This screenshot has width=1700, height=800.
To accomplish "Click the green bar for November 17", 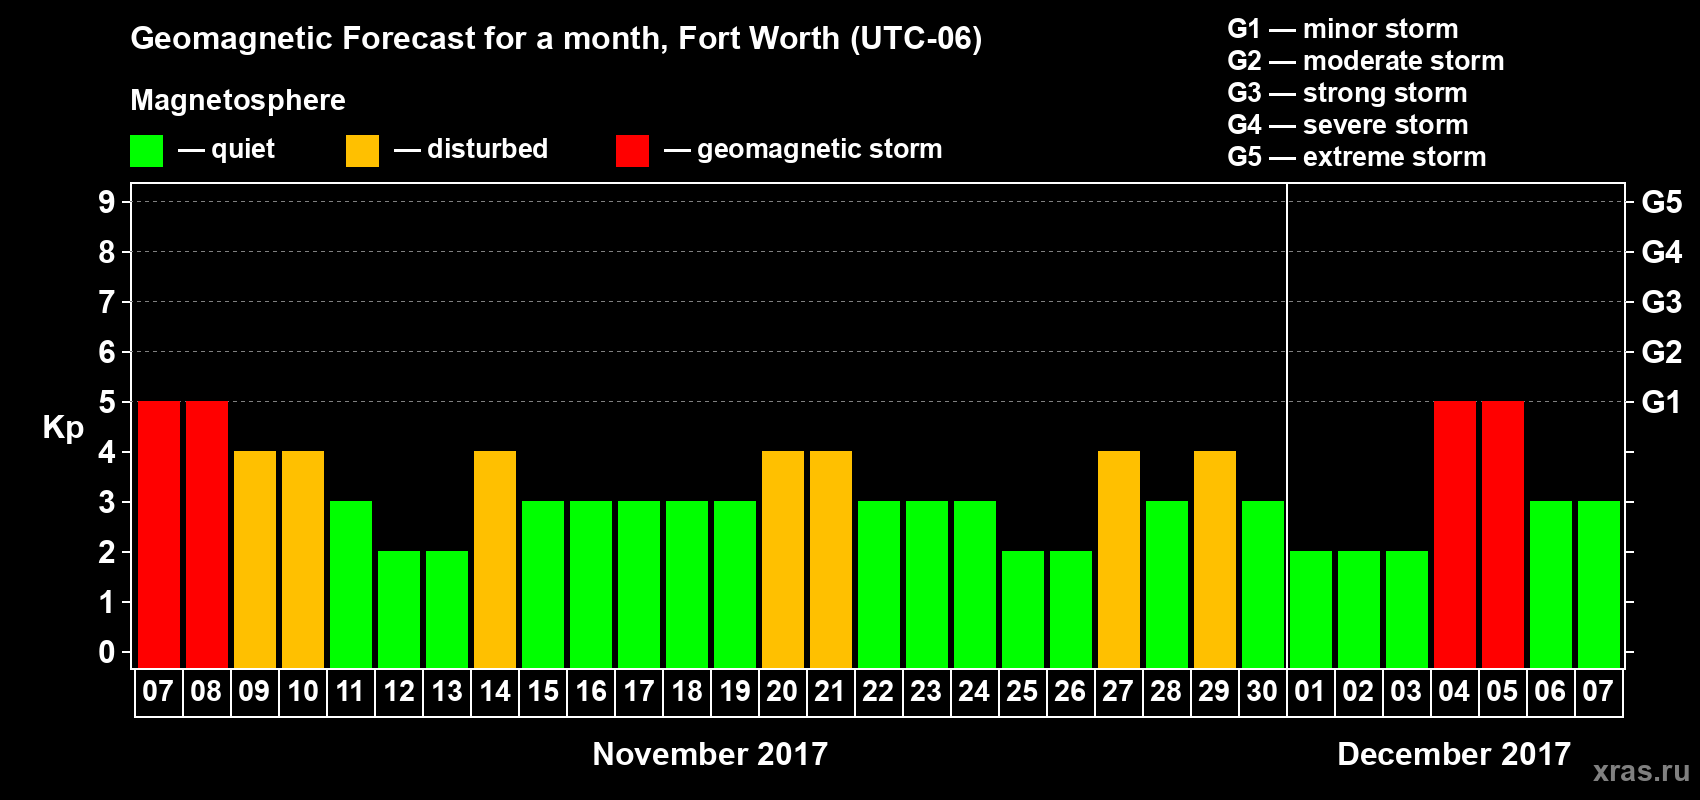I will pos(639,584).
